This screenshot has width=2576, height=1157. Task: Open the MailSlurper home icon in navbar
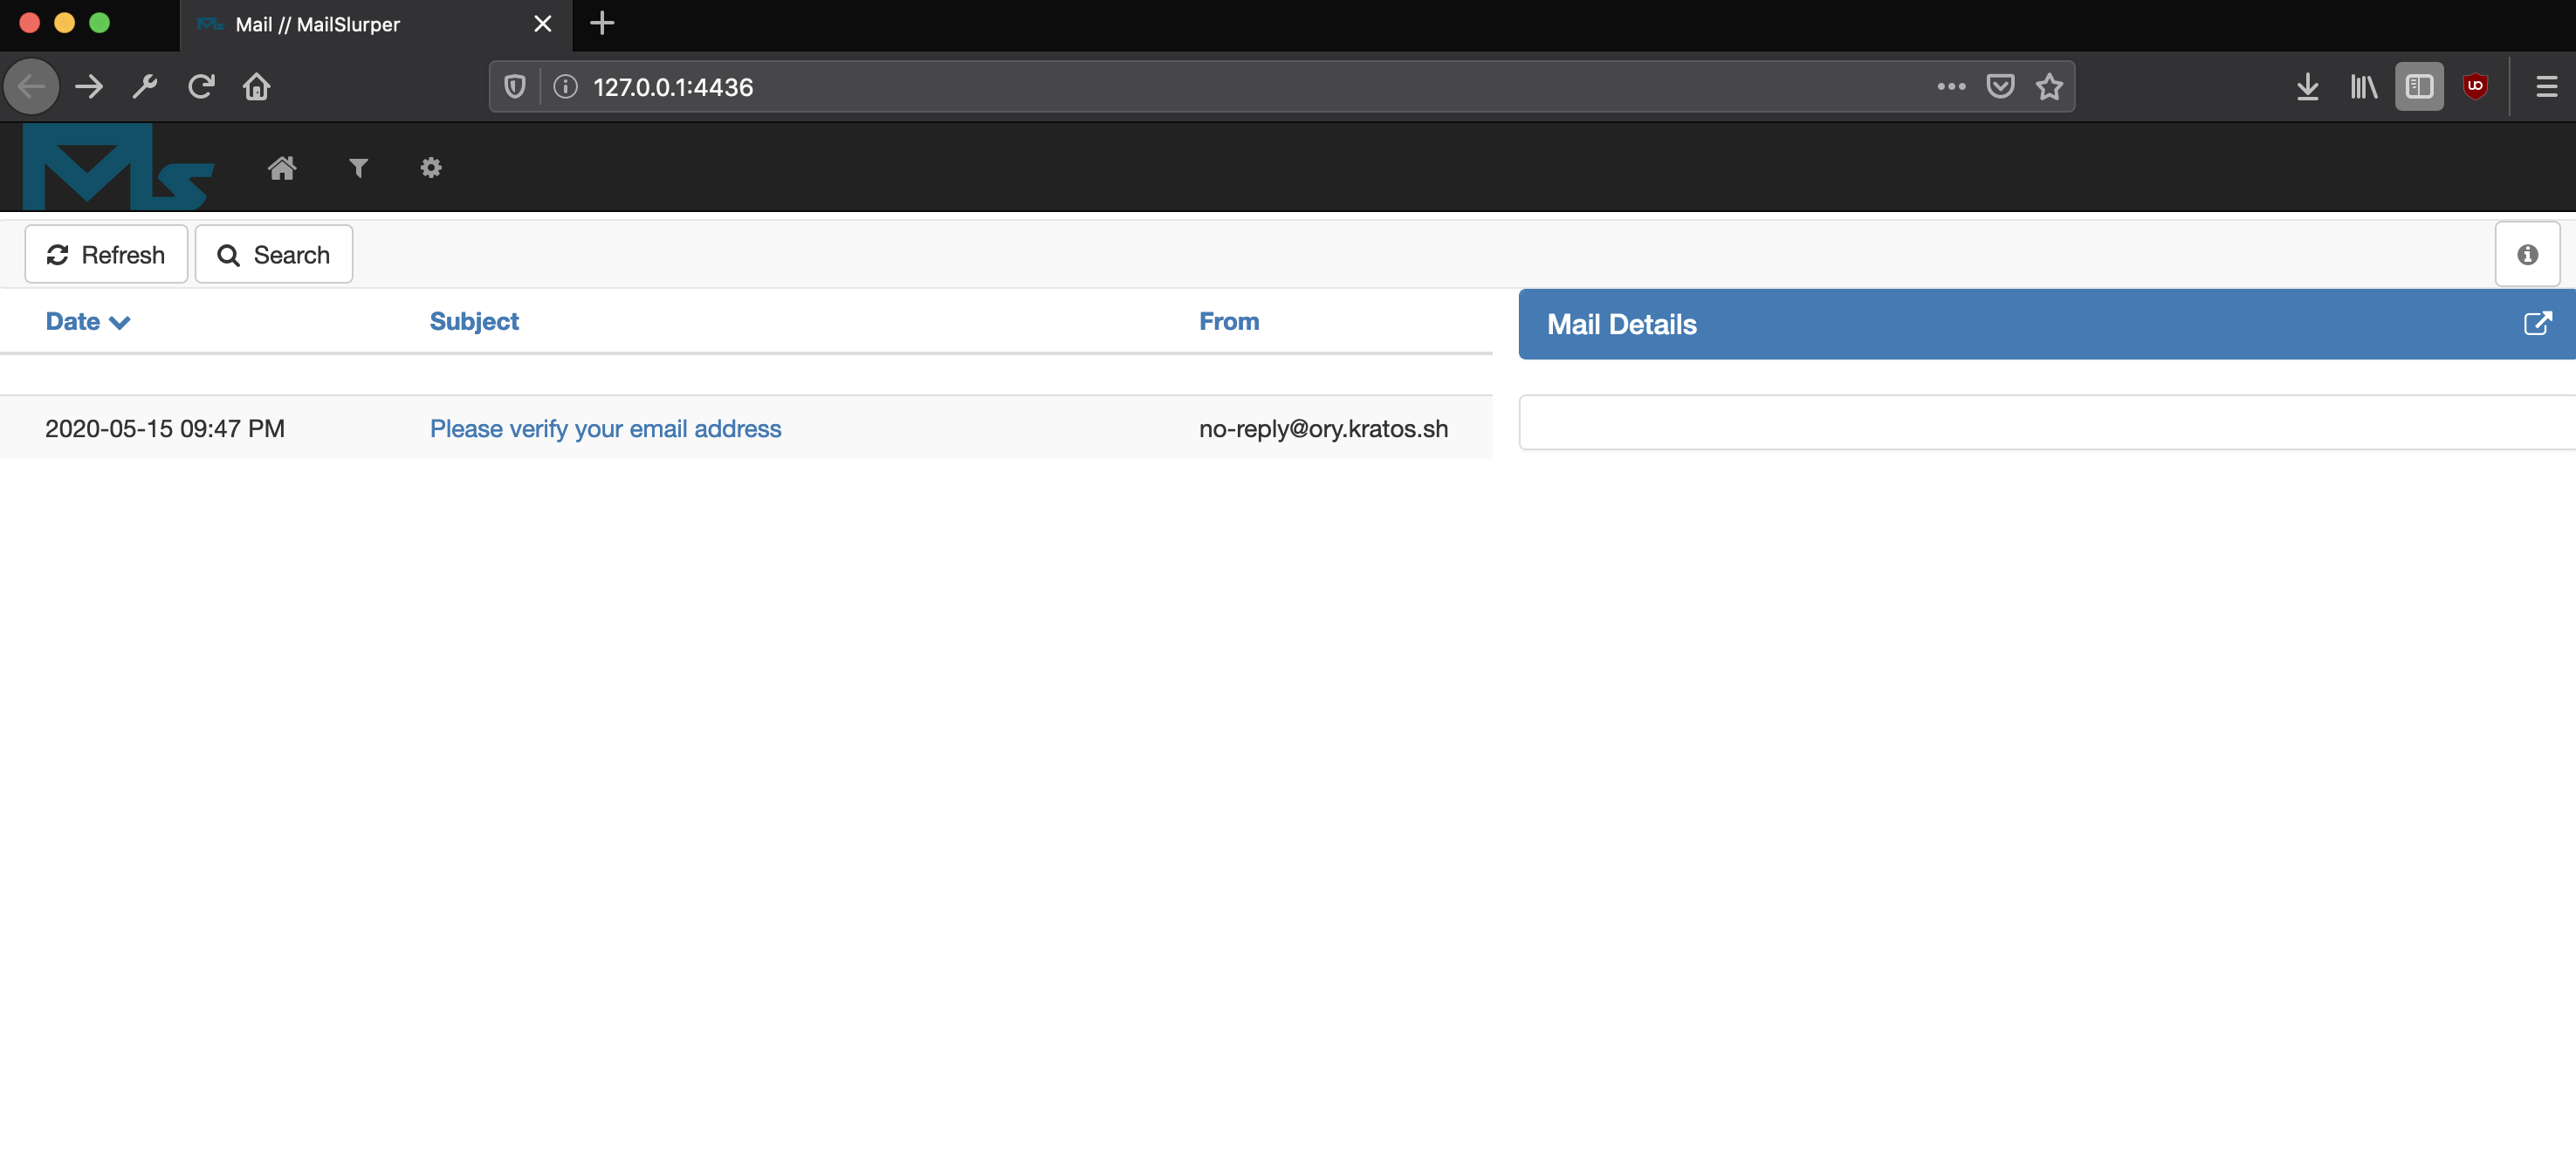coord(282,167)
